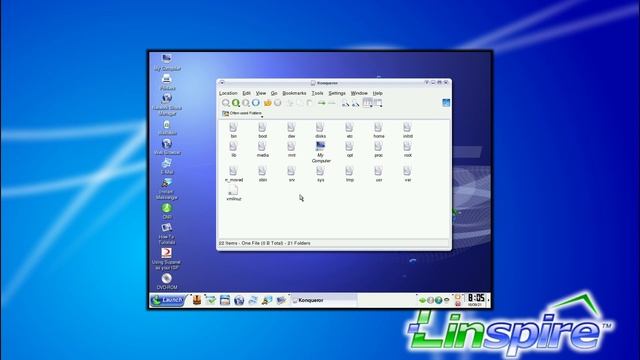Expand the Often used Folders dropdown

tap(242, 113)
